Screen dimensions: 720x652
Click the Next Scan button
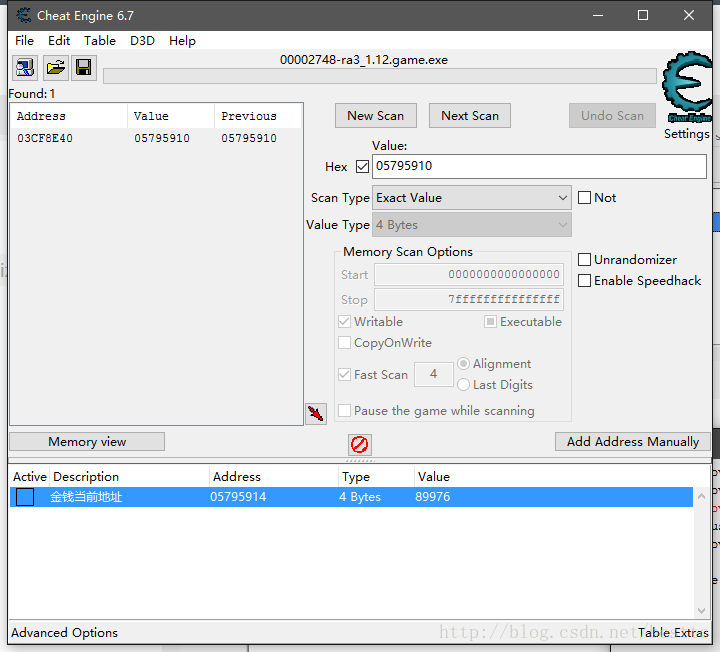(470, 116)
